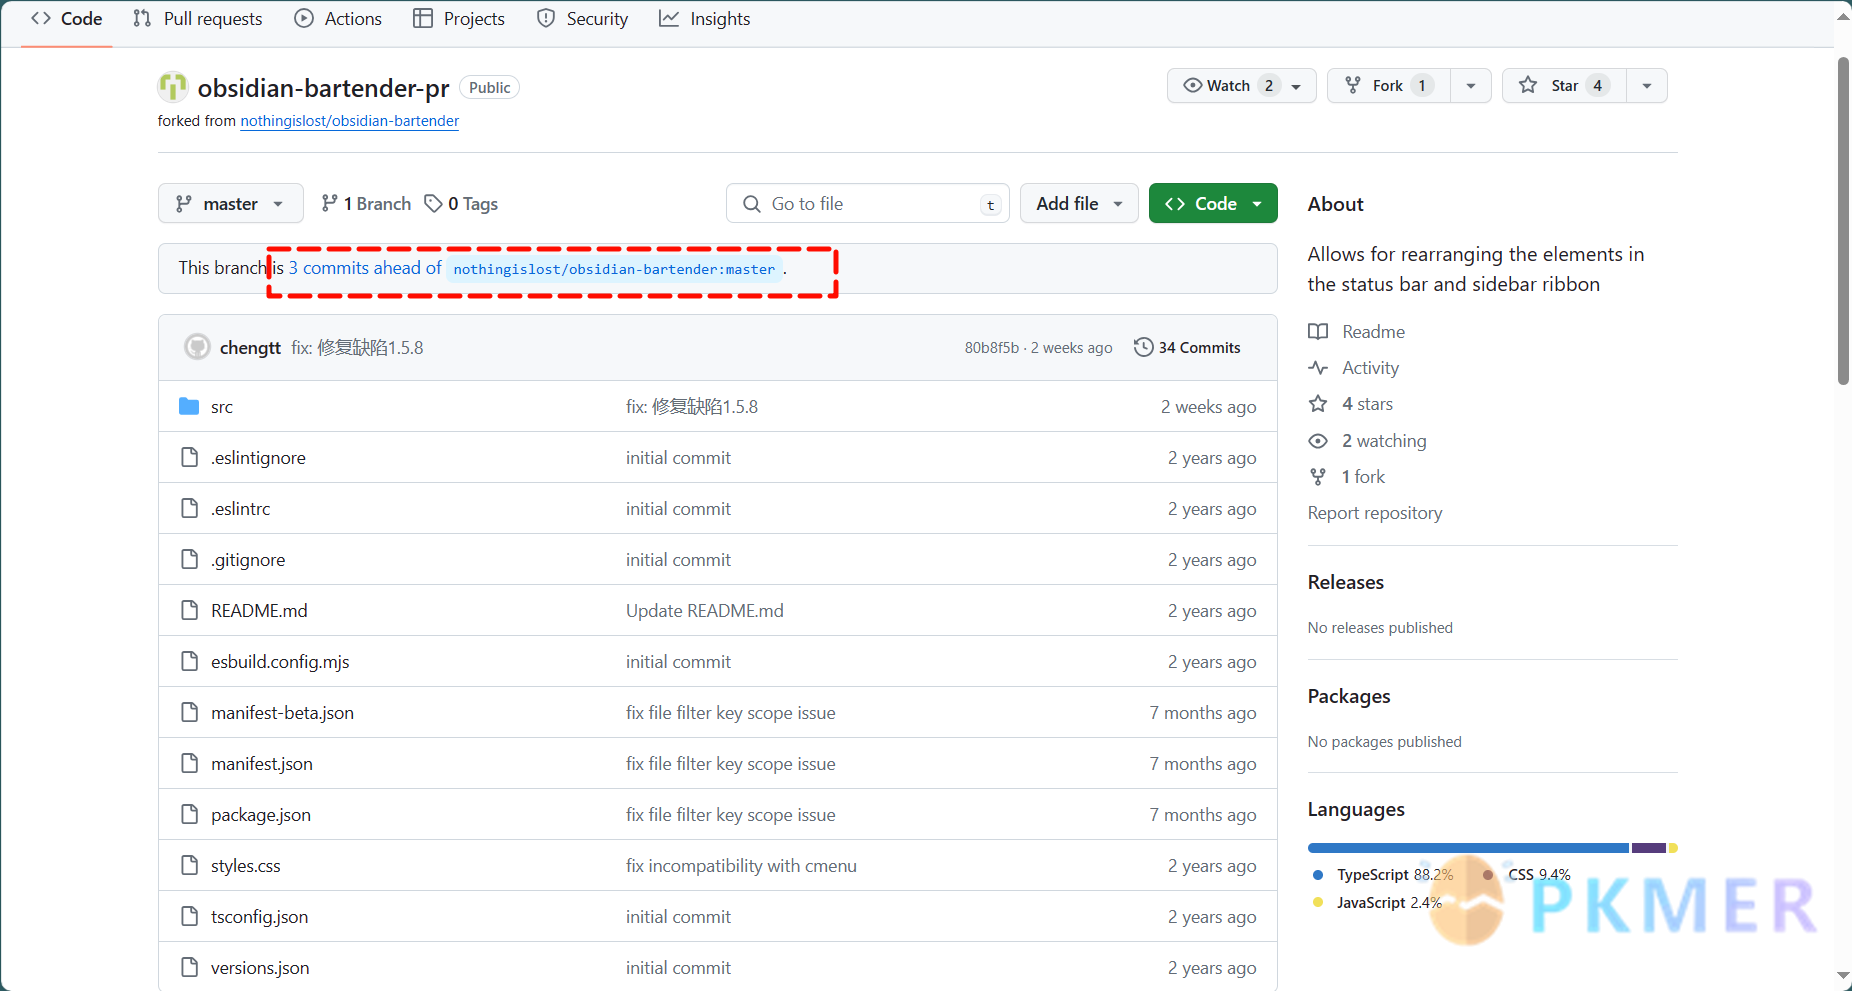1852x991 pixels.
Task: Open the fix incompatibility with cmenu commit
Action: tap(741, 866)
